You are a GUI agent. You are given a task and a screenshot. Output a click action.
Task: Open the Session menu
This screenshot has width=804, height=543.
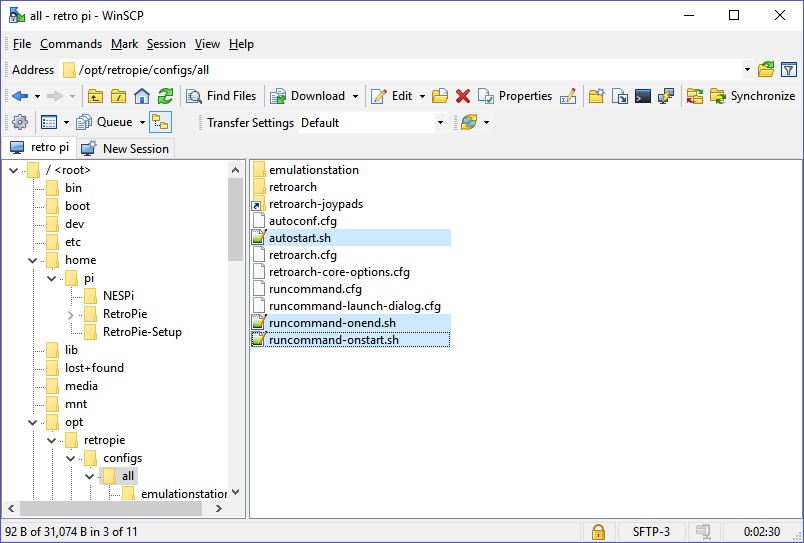click(166, 44)
